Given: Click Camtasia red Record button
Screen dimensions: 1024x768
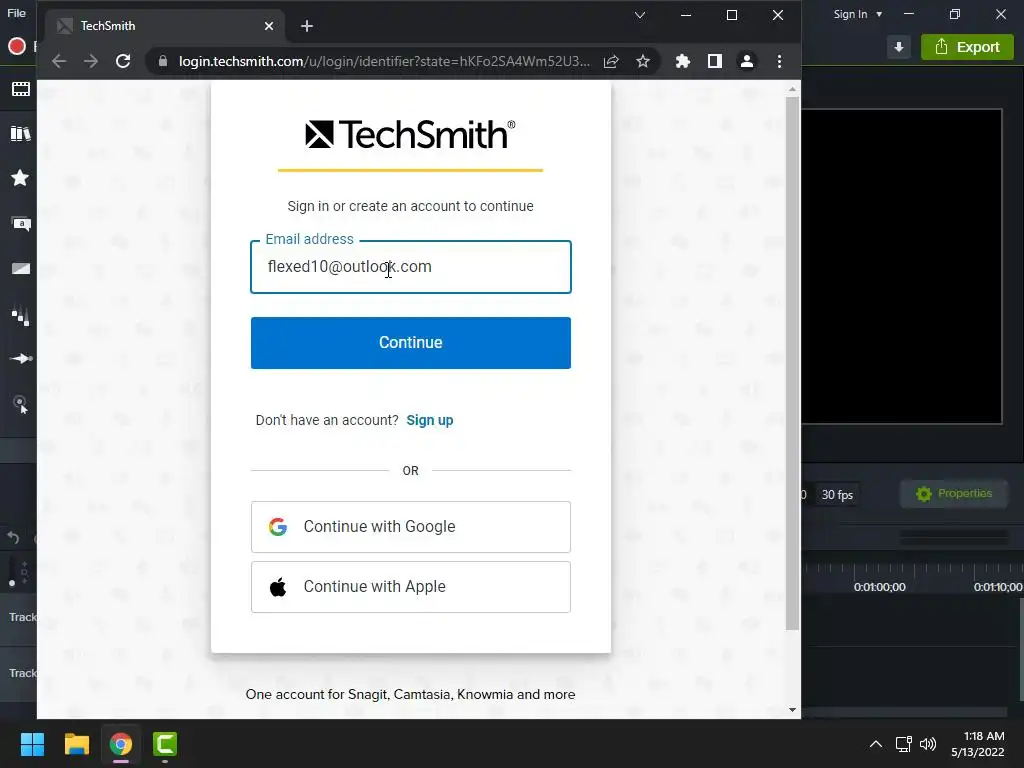Looking at the screenshot, I should pyautogui.click(x=17, y=46).
